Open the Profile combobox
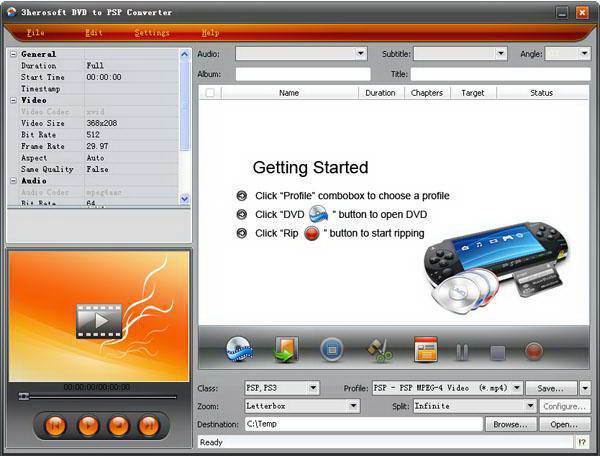Viewport: 600px width, 456px height. (517, 388)
